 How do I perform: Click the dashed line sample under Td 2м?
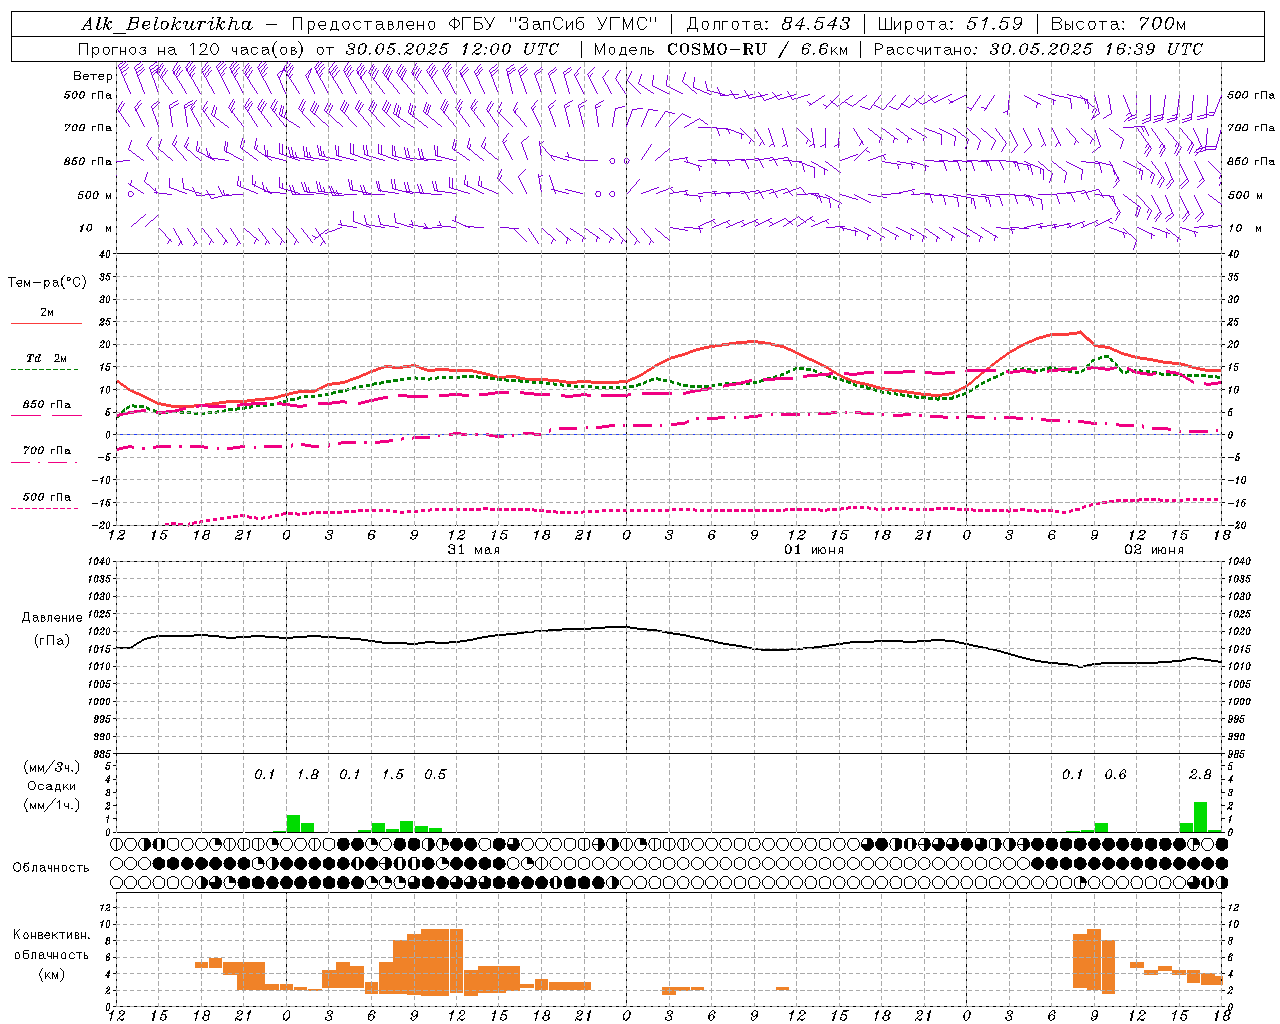point(46,370)
